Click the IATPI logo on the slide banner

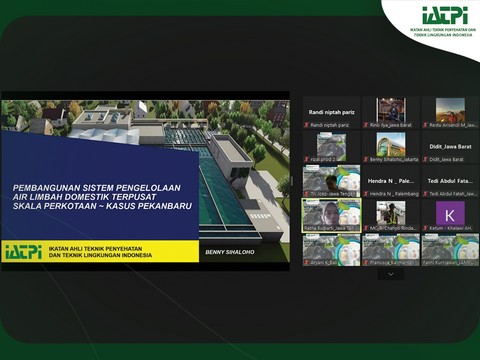(23, 252)
